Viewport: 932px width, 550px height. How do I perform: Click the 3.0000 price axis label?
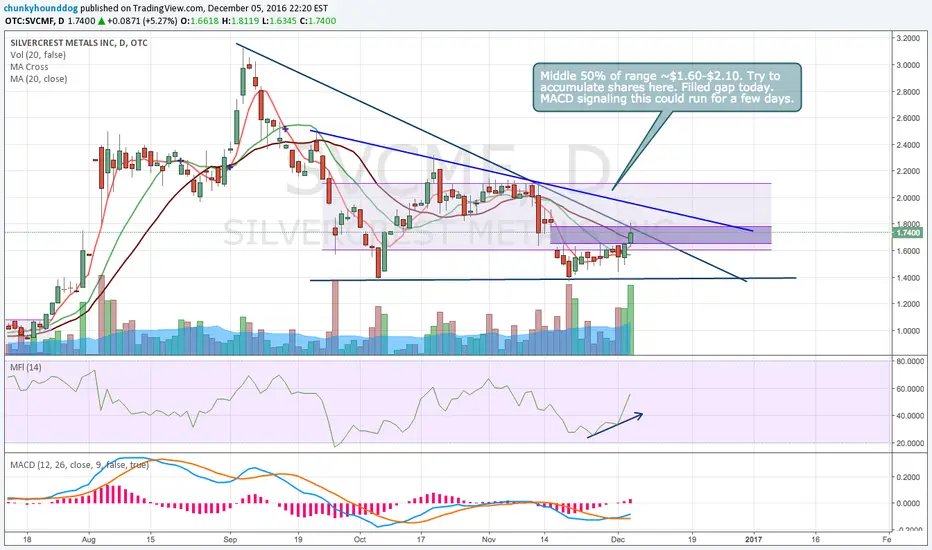point(907,65)
